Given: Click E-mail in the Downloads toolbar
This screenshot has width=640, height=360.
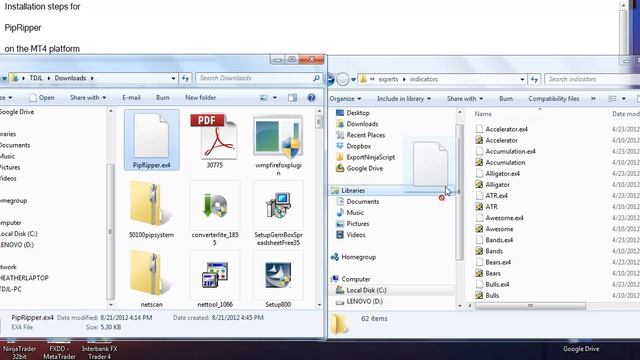Looking at the screenshot, I should [131, 98].
